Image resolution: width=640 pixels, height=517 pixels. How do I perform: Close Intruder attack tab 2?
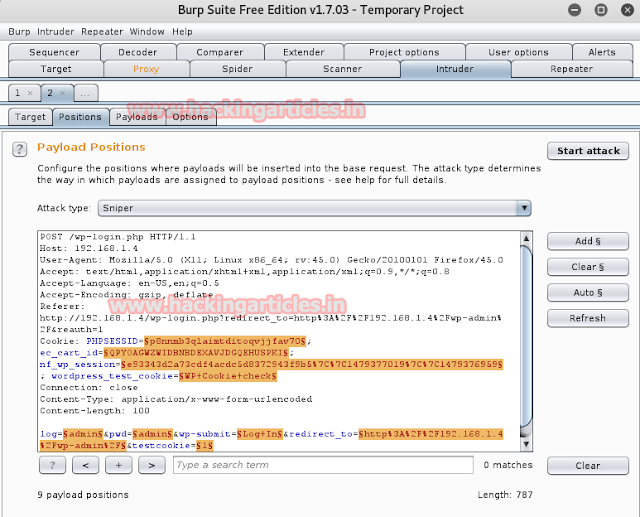62,93
